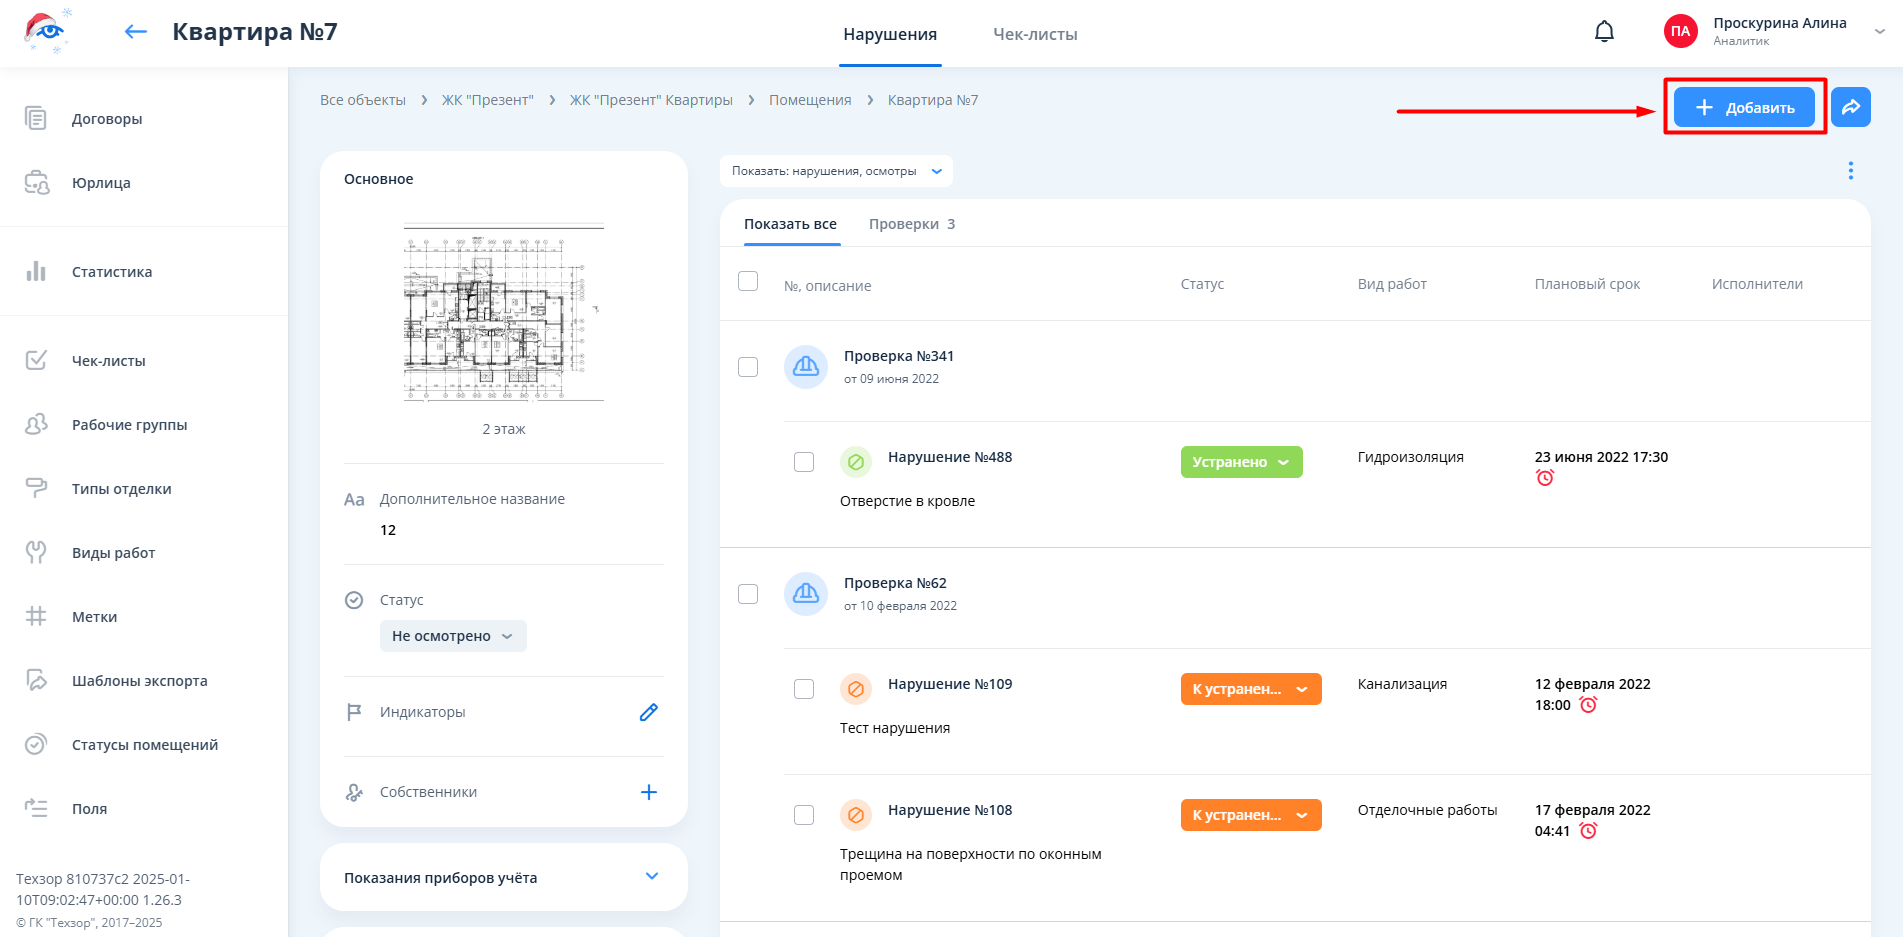This screenshot has width=1903, height=937.
Task: Click the pencil icon to edit Индикаторы
Action: 648,712
